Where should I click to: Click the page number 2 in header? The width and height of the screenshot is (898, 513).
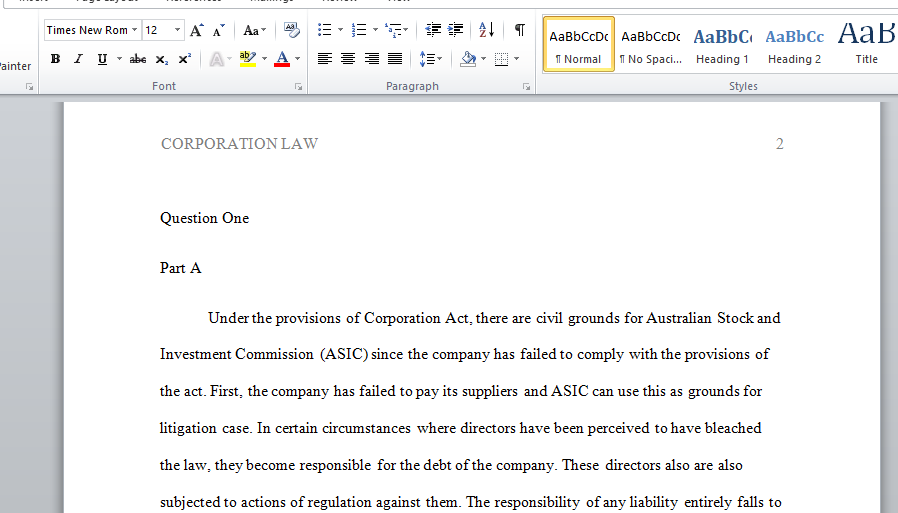click(779, 143)
